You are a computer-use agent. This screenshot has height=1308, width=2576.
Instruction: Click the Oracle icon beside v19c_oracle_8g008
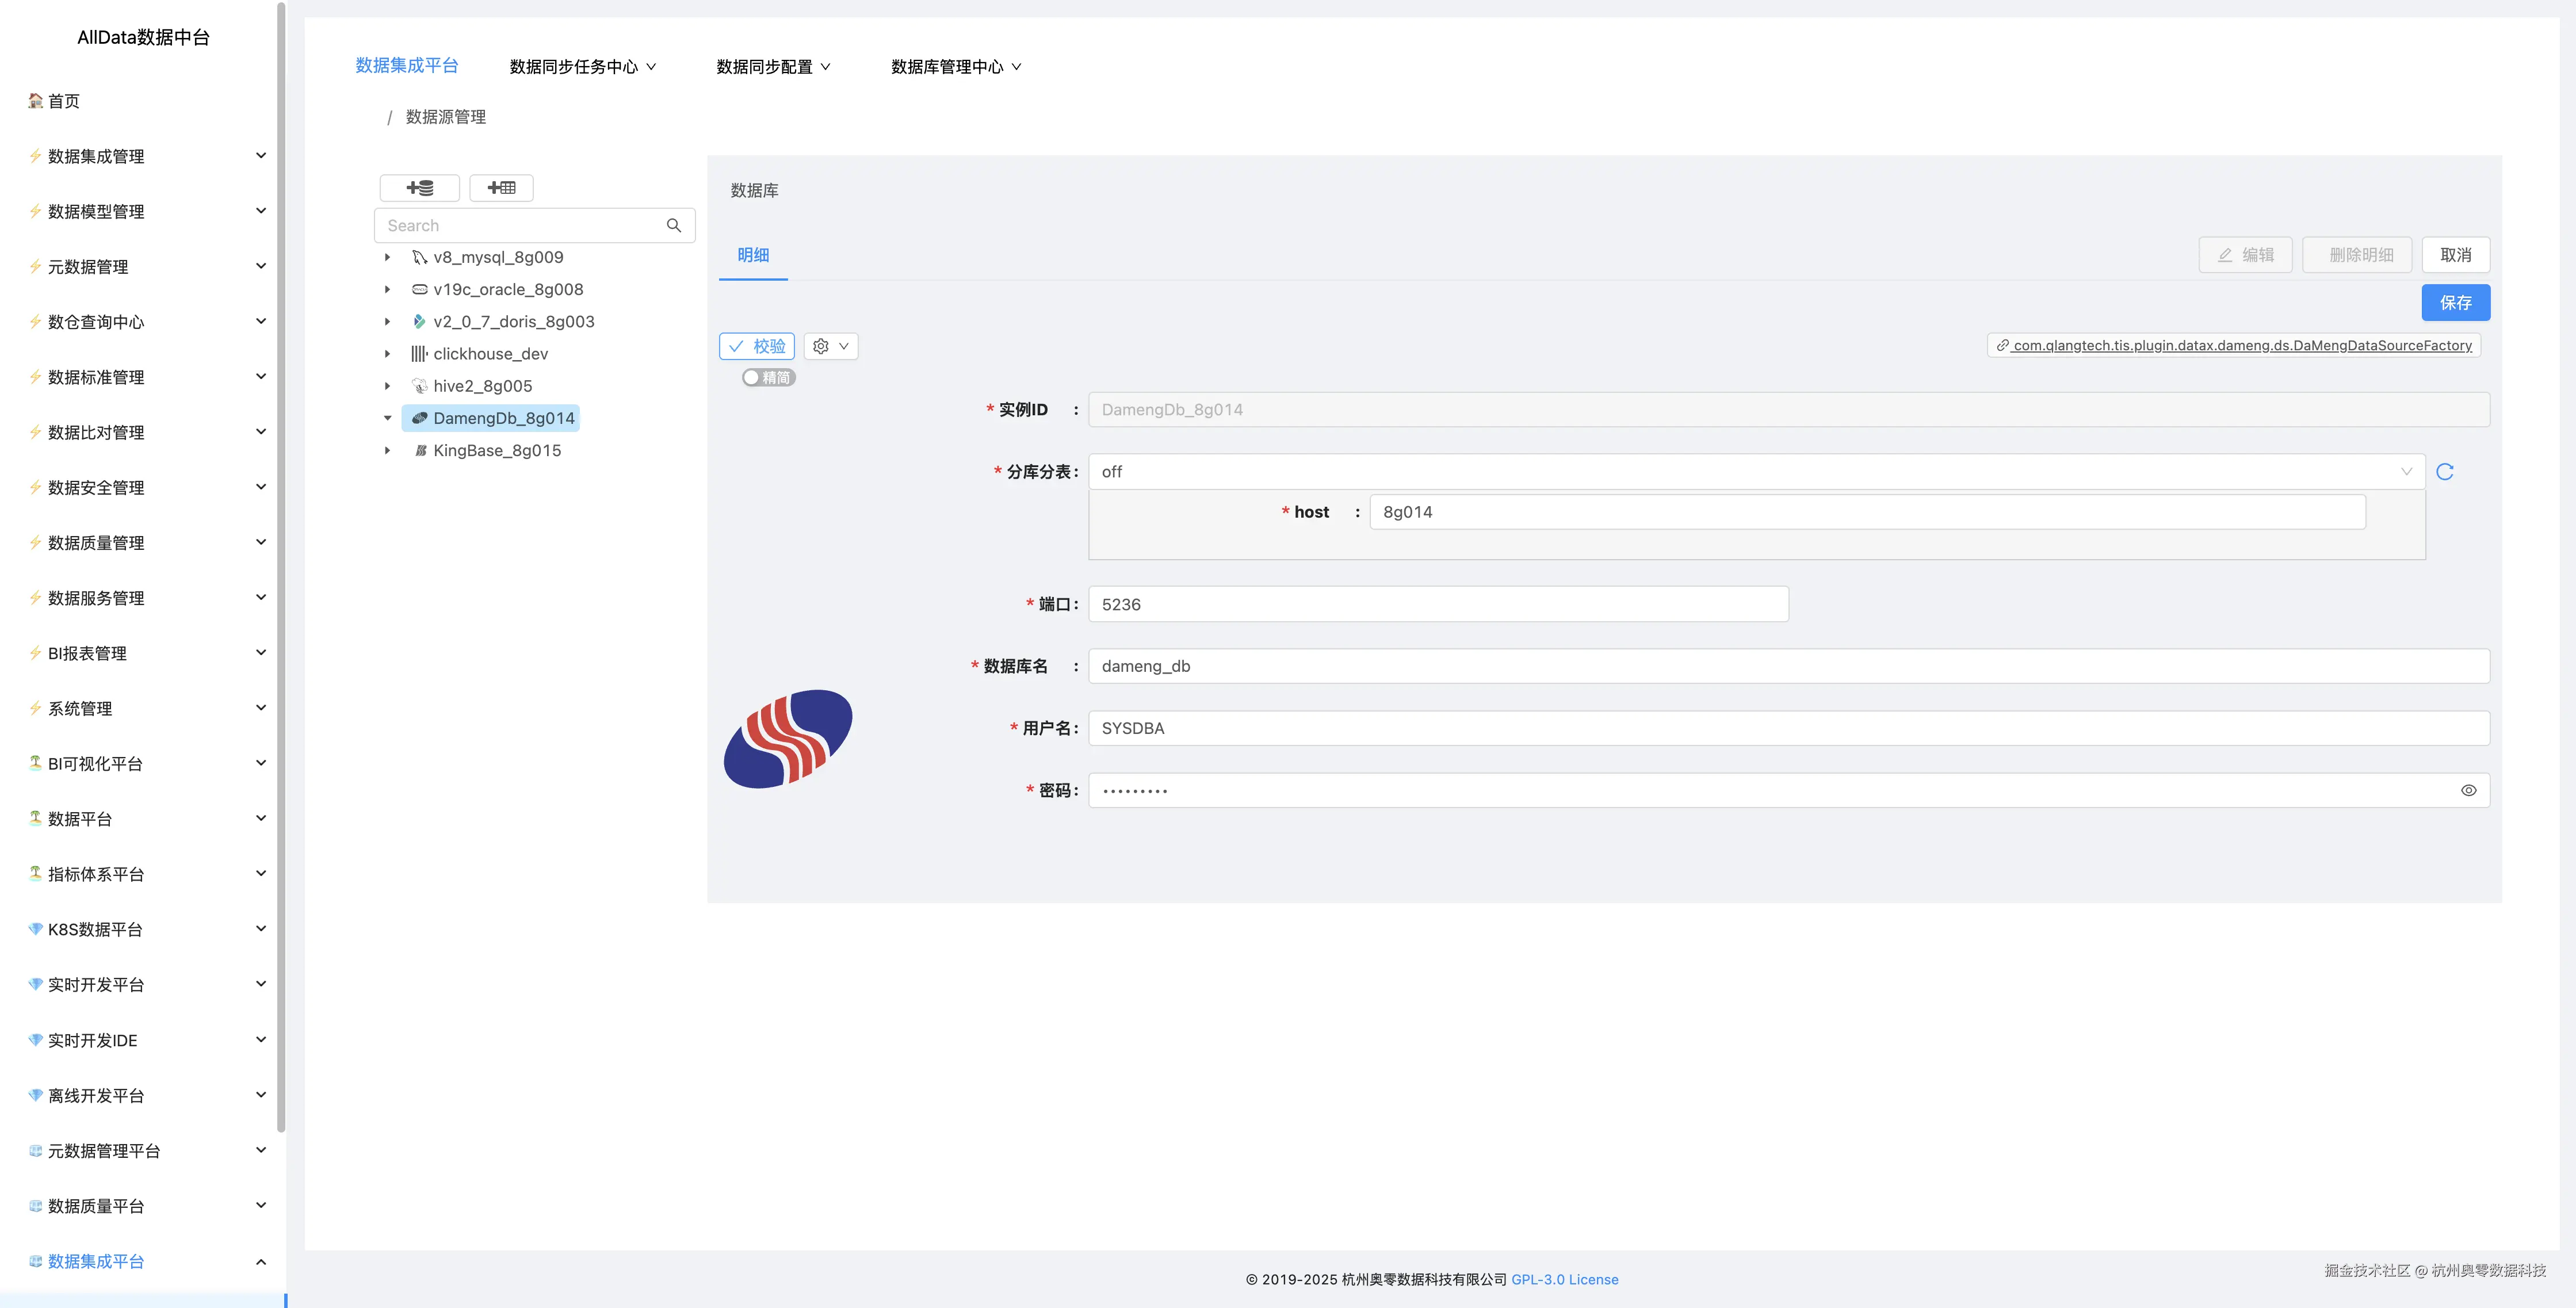(418, 289)
